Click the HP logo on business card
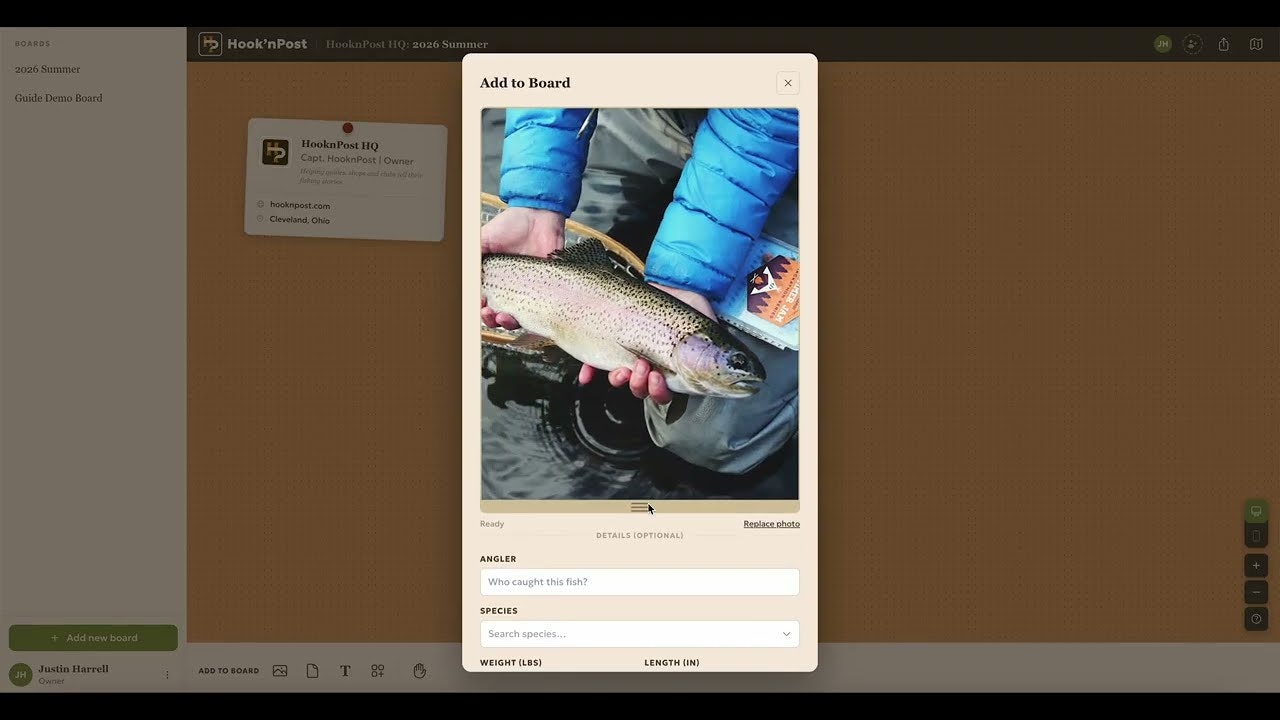This screenshot has width=1280, height=720. click(275, 152)
